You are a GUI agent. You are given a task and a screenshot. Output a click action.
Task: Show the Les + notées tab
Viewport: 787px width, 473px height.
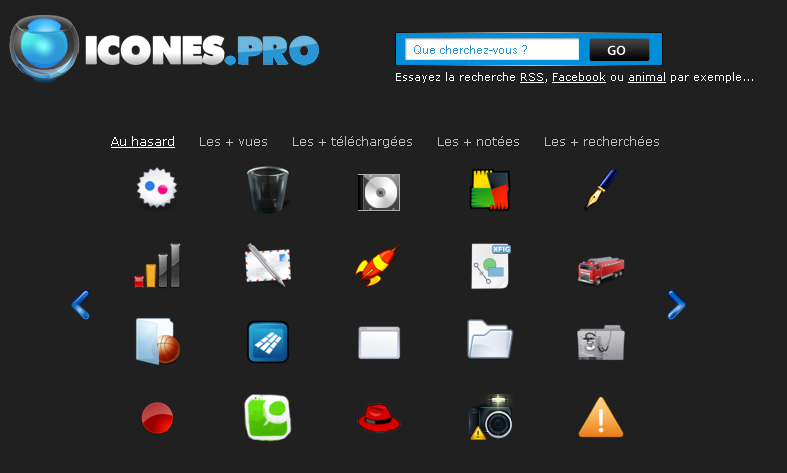(x=478, y=142)
